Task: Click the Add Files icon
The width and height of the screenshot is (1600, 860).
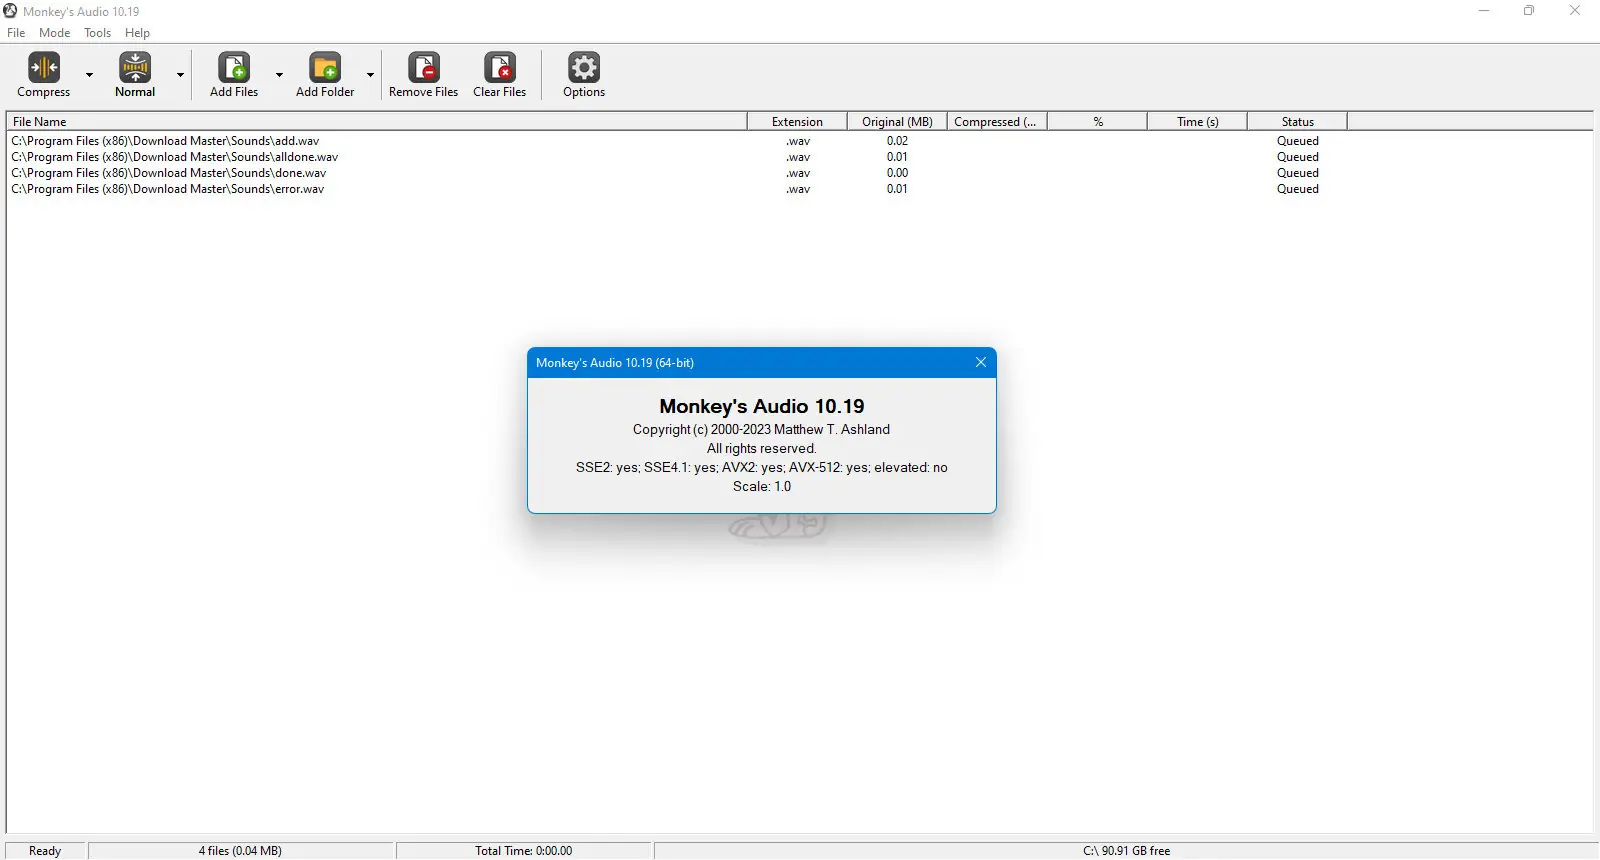Action: point(234,67)
